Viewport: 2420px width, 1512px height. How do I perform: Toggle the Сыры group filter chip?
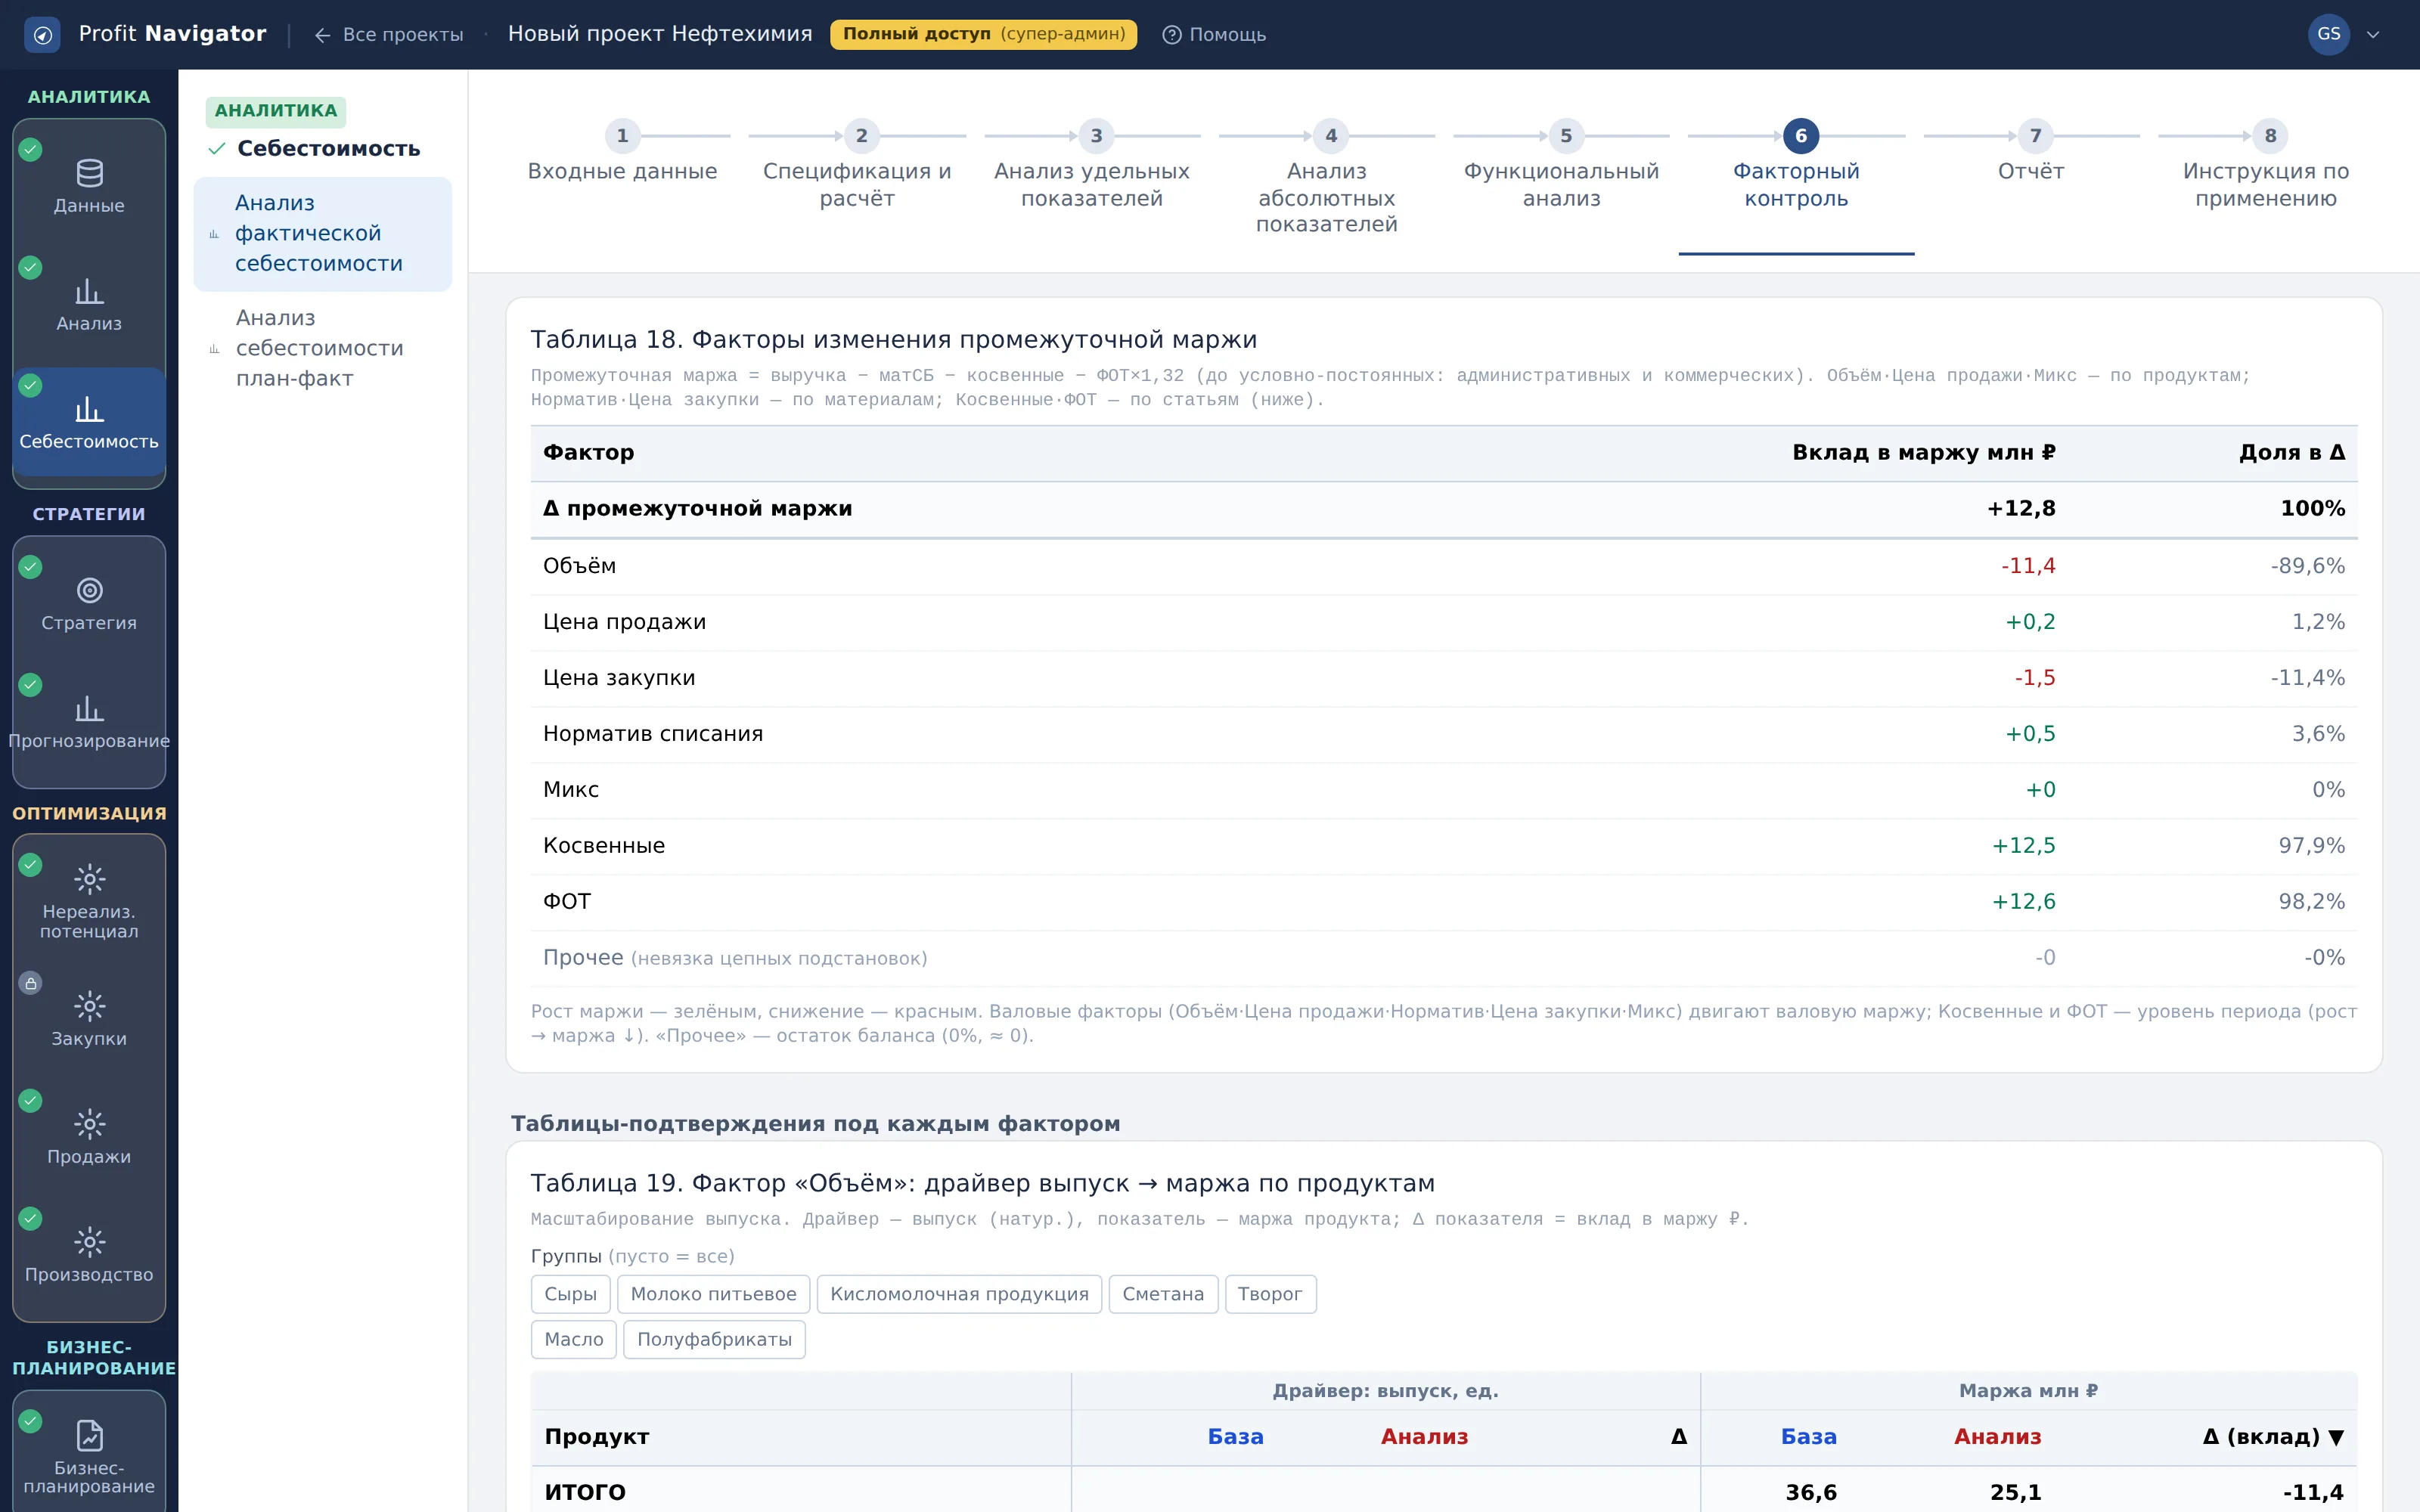click(570, 1294)
